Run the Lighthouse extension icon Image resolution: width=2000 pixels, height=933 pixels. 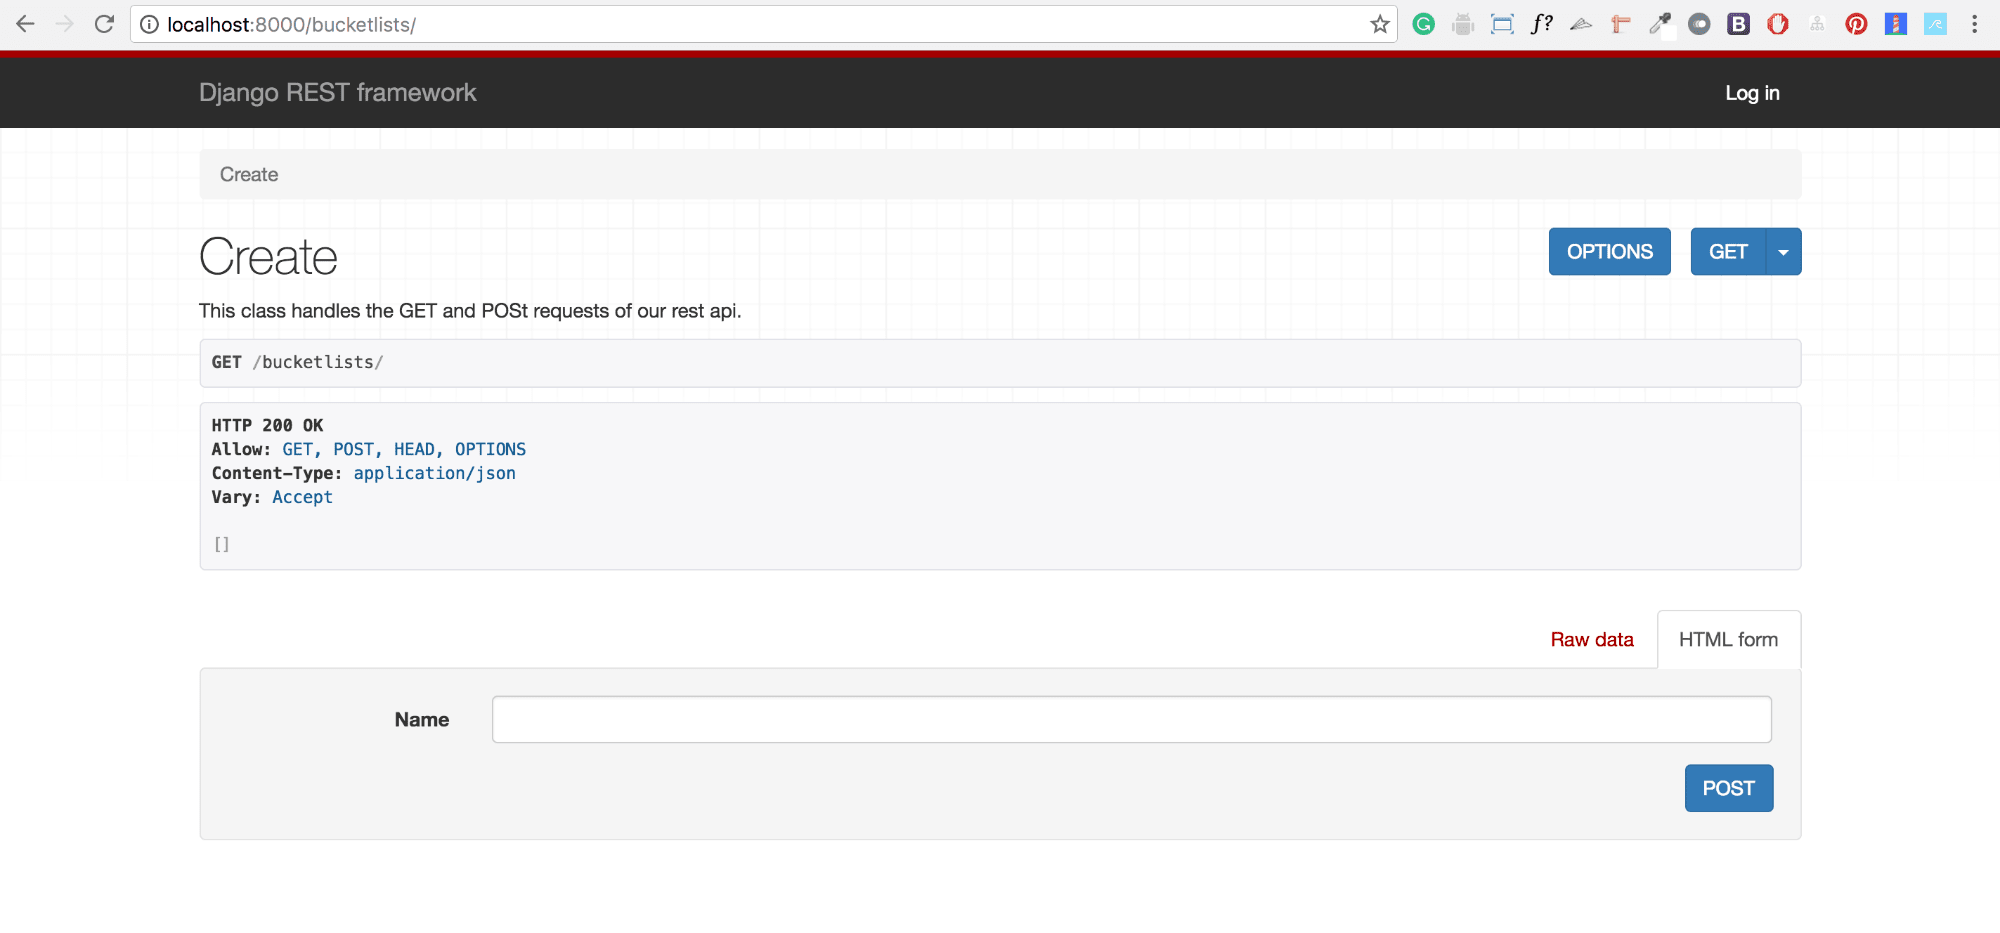pos(1896,24)
